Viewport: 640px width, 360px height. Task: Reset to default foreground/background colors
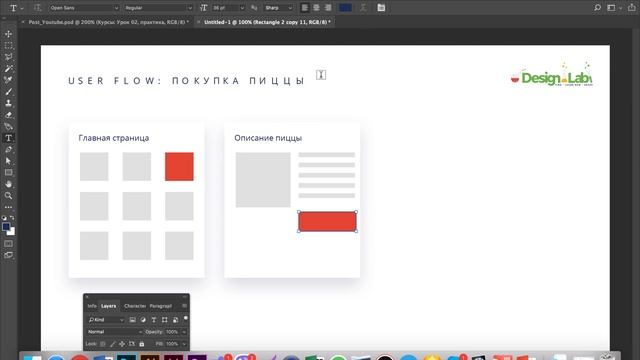coord(4,218)
